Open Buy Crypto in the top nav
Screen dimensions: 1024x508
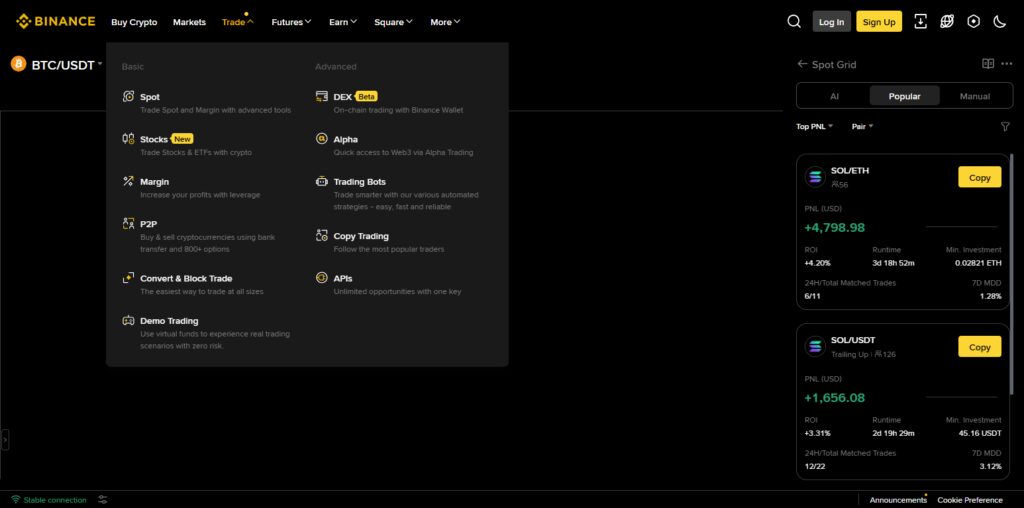[x=134, y=22]
